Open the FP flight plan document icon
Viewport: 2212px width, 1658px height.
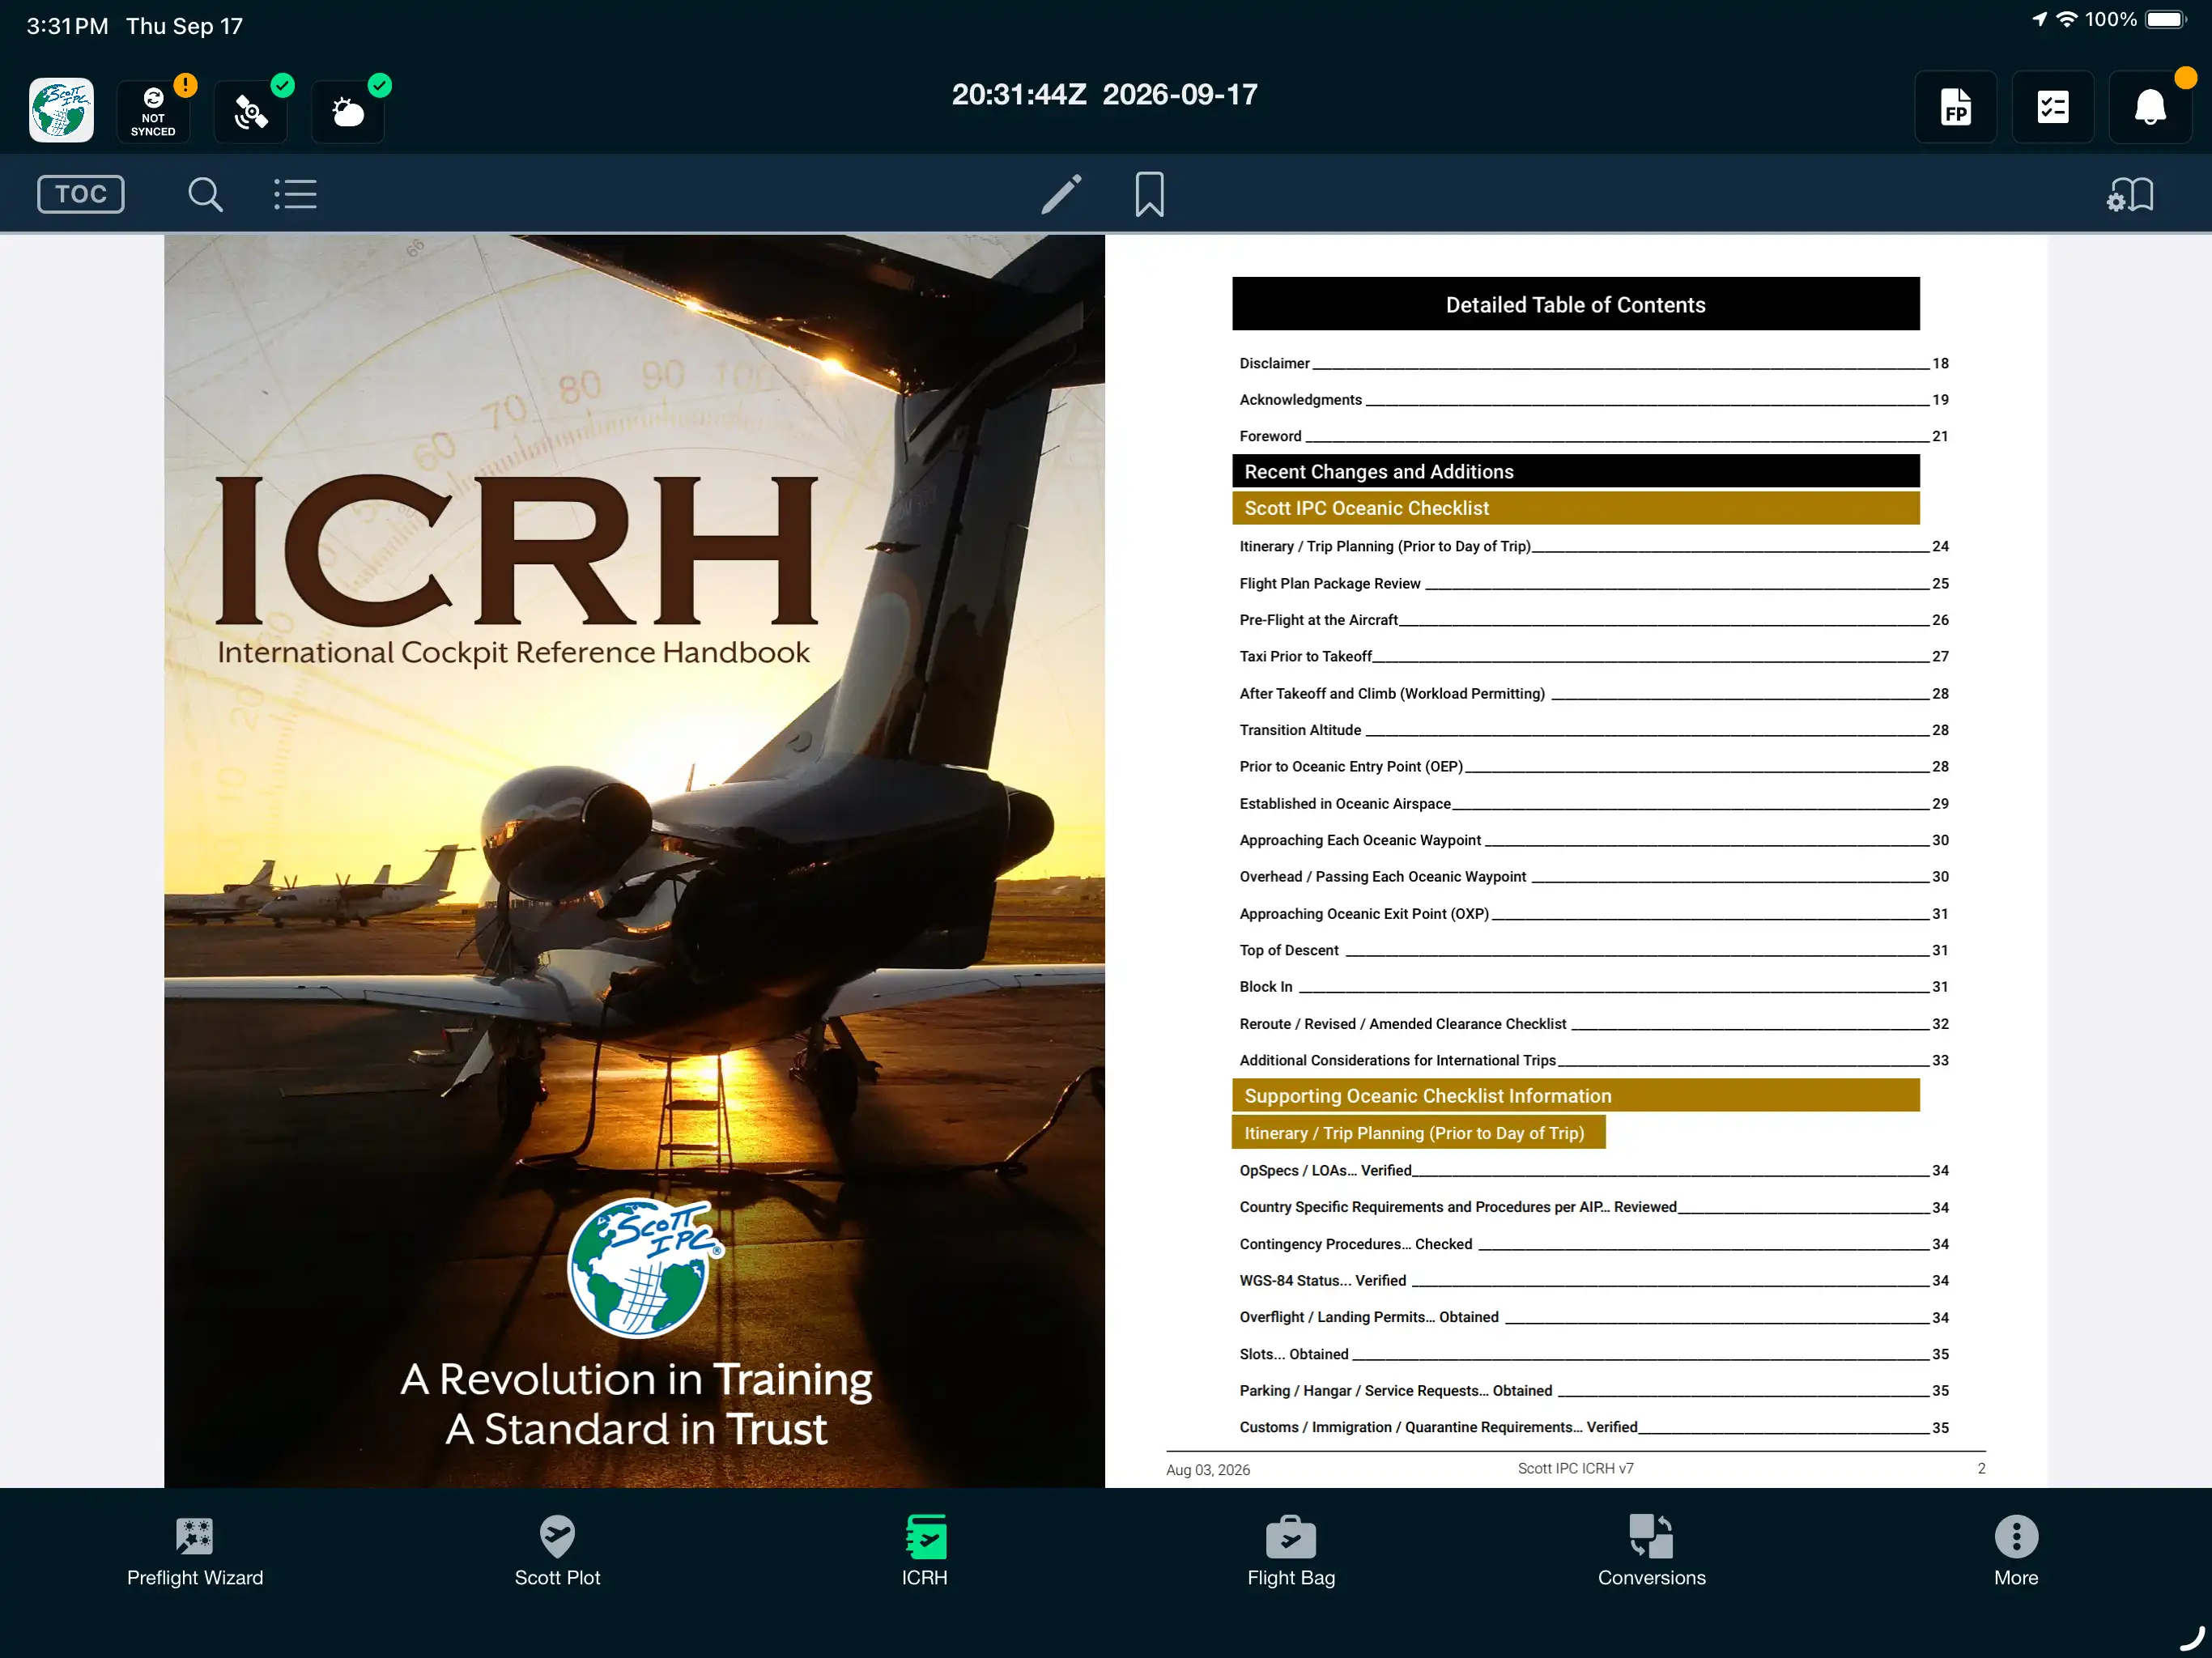pos(1955,107)
